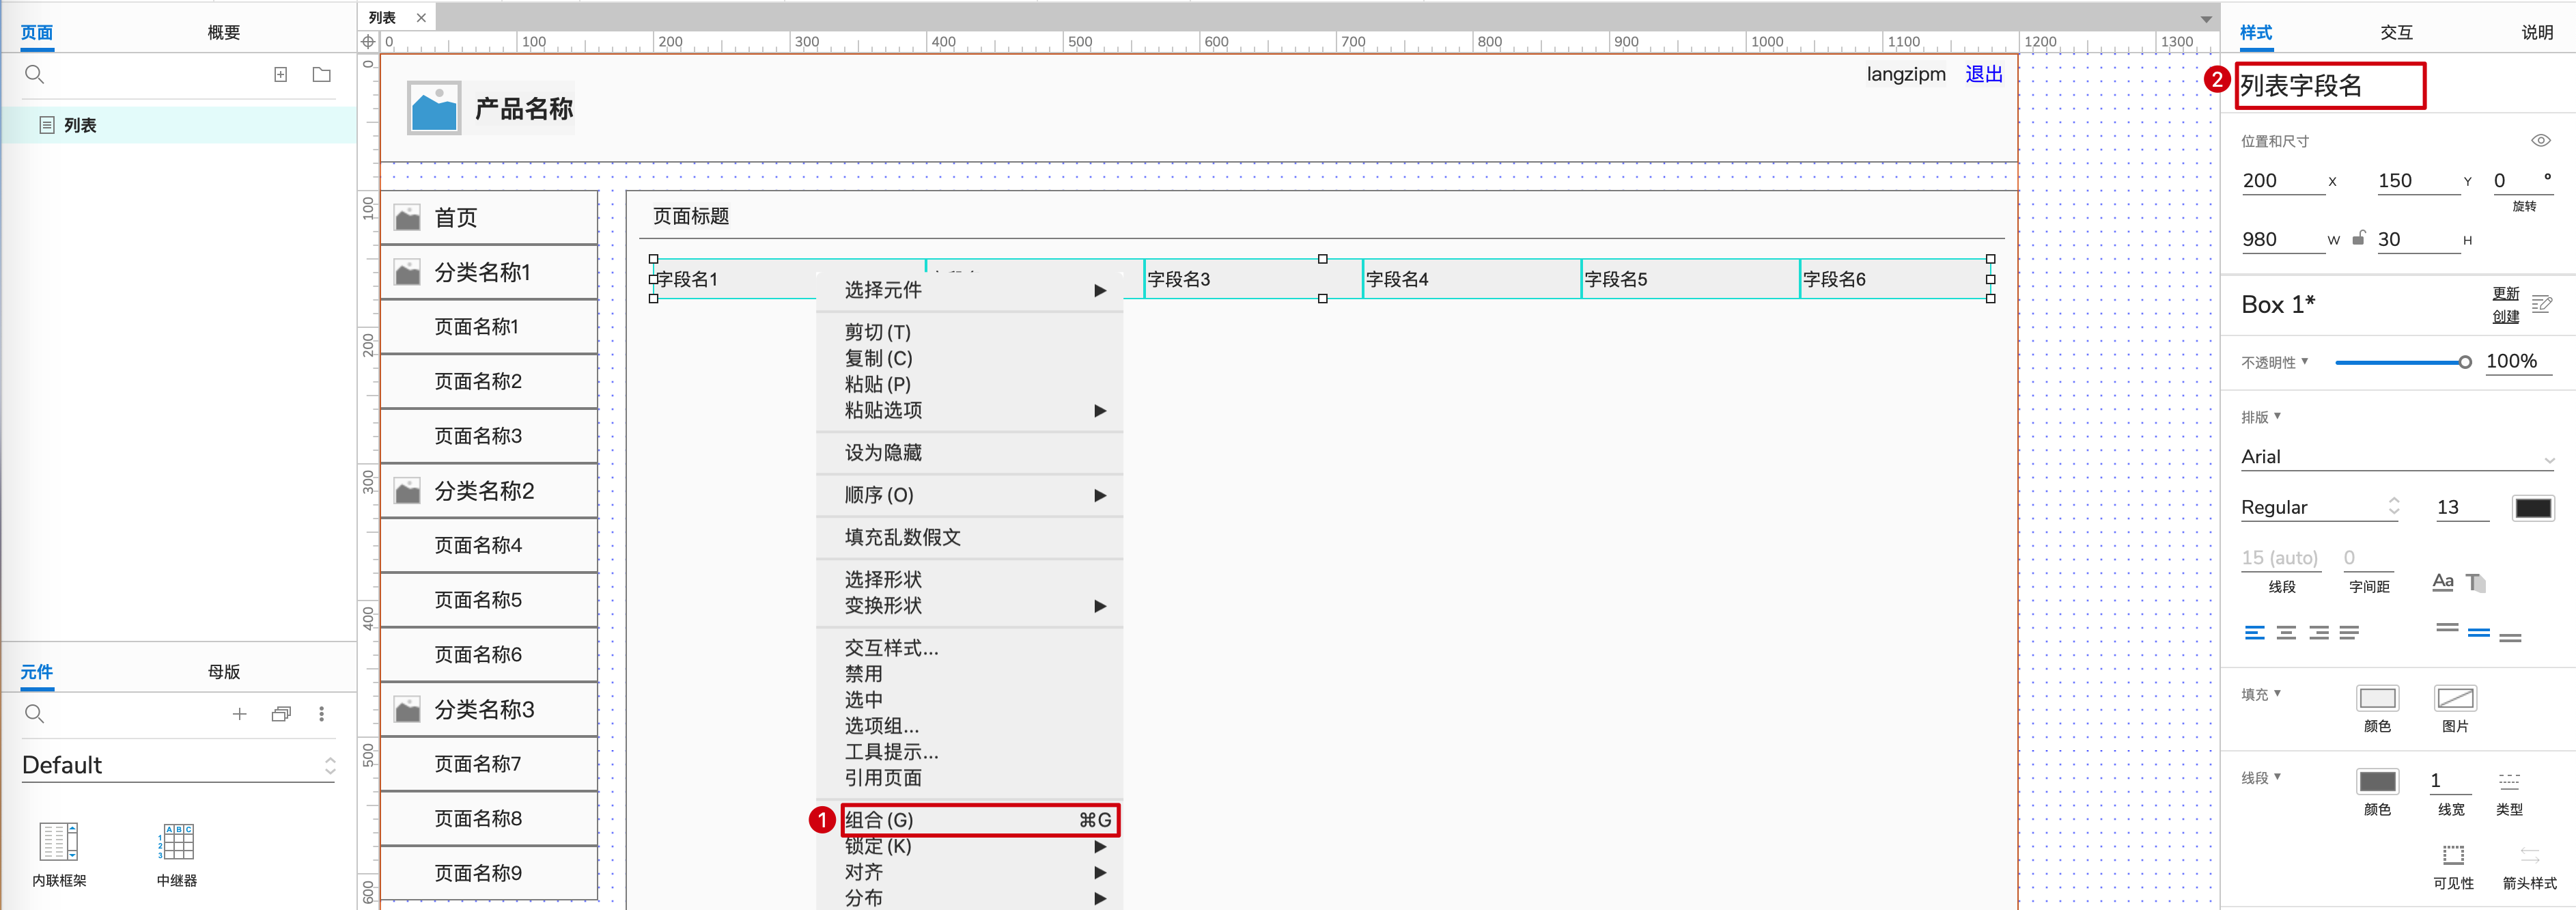This screenshot has height=910, width=2576.
Task: Click the product logo image placeholder
Action: pos(434,108)
